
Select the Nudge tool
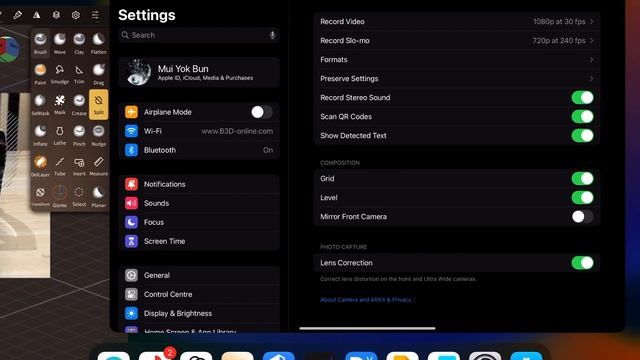coord(99,135)
